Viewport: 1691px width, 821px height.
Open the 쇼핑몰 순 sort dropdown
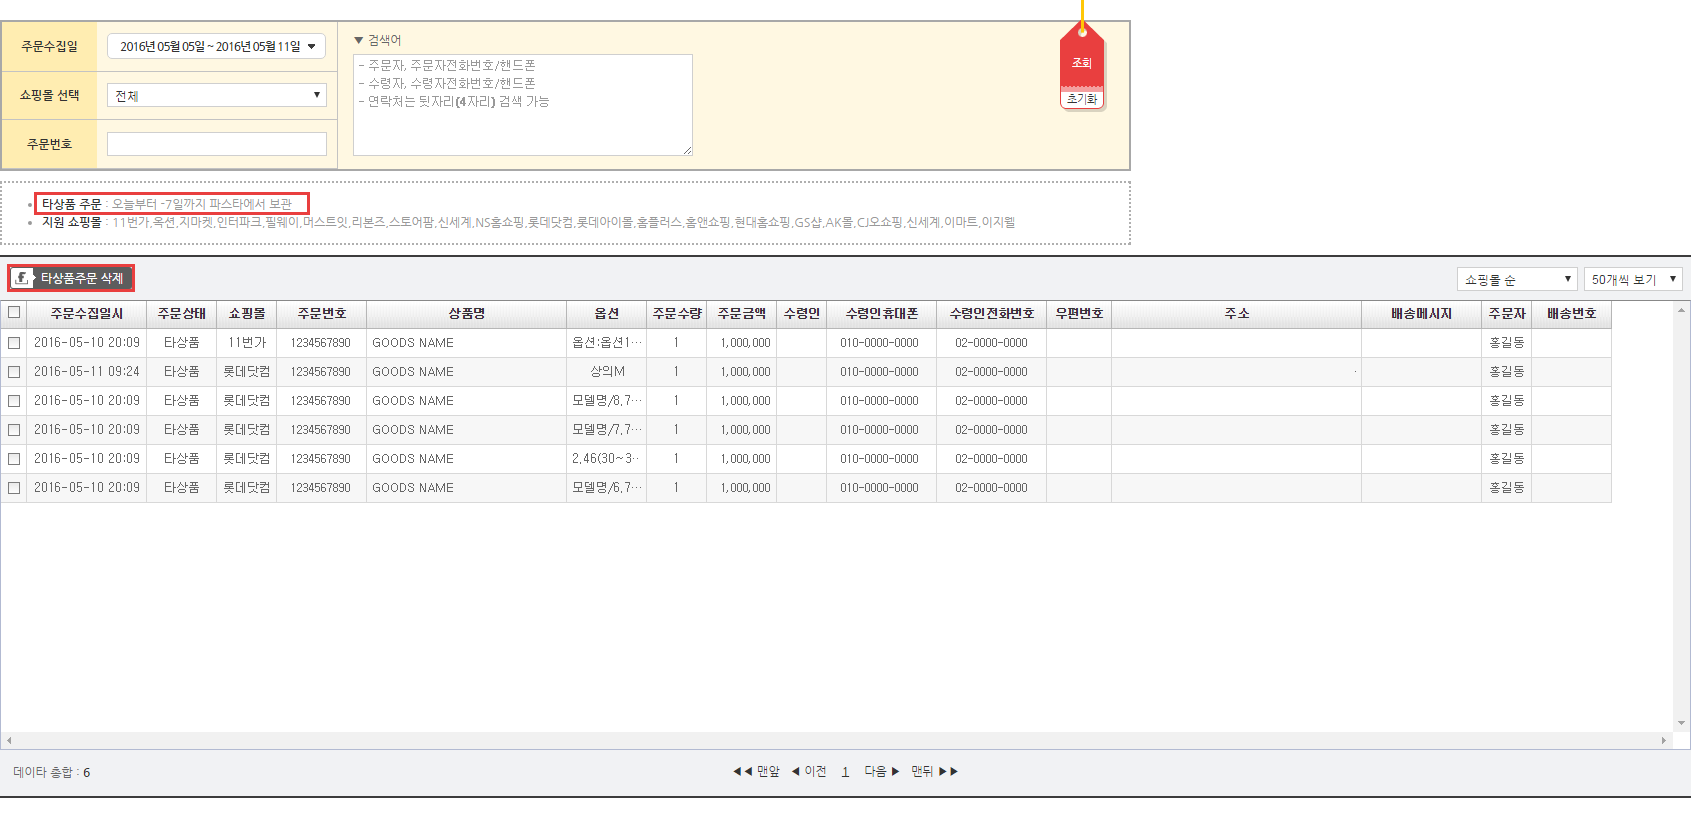[x=1516, y=279]
